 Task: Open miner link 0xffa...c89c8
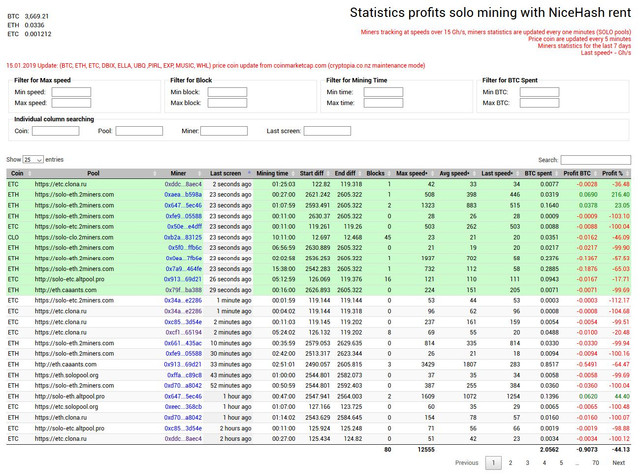tap(184, 375)
